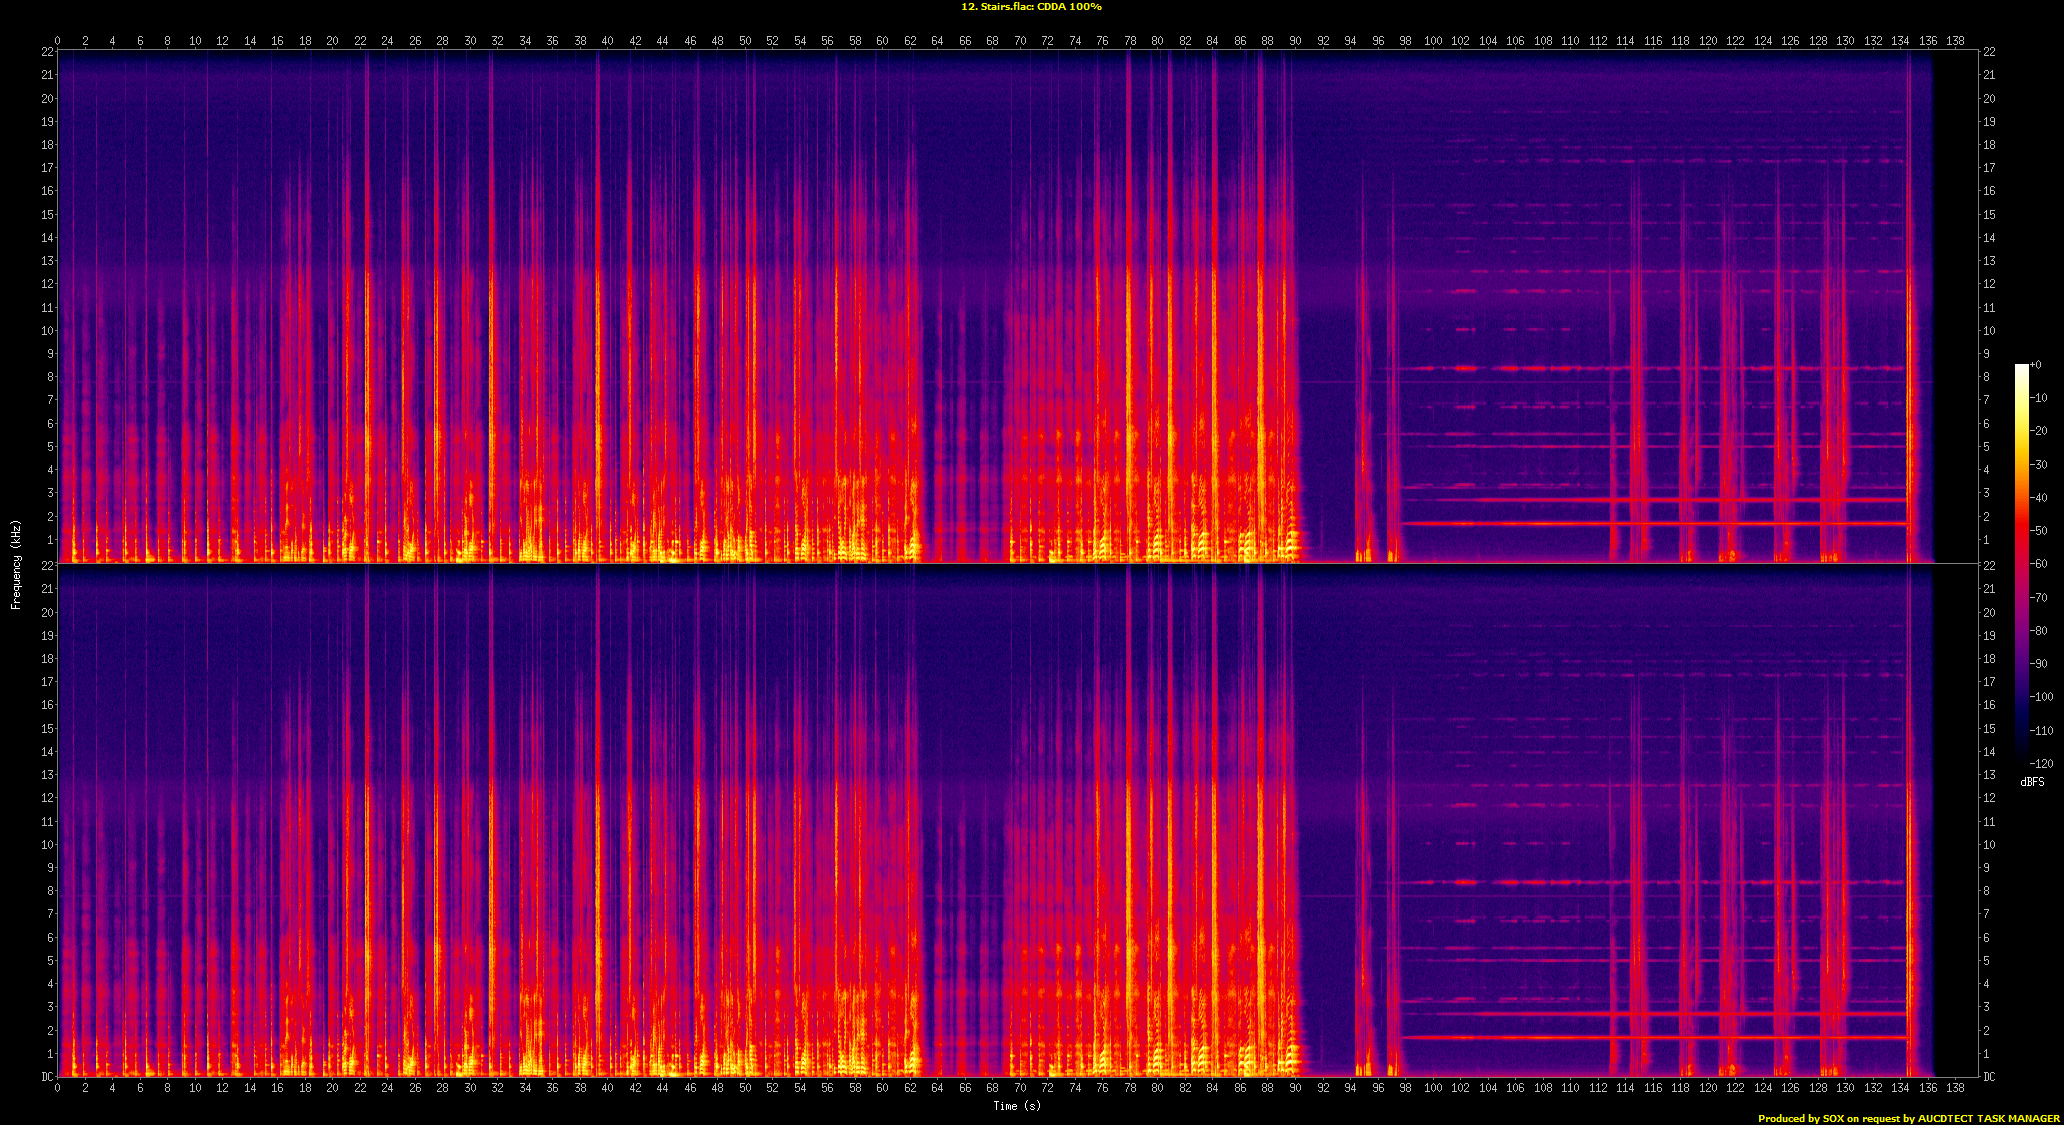Click the 0 second marker on the top time axis
Image resolution: width=2064 pixels, height=1125 pixels.
57,41
